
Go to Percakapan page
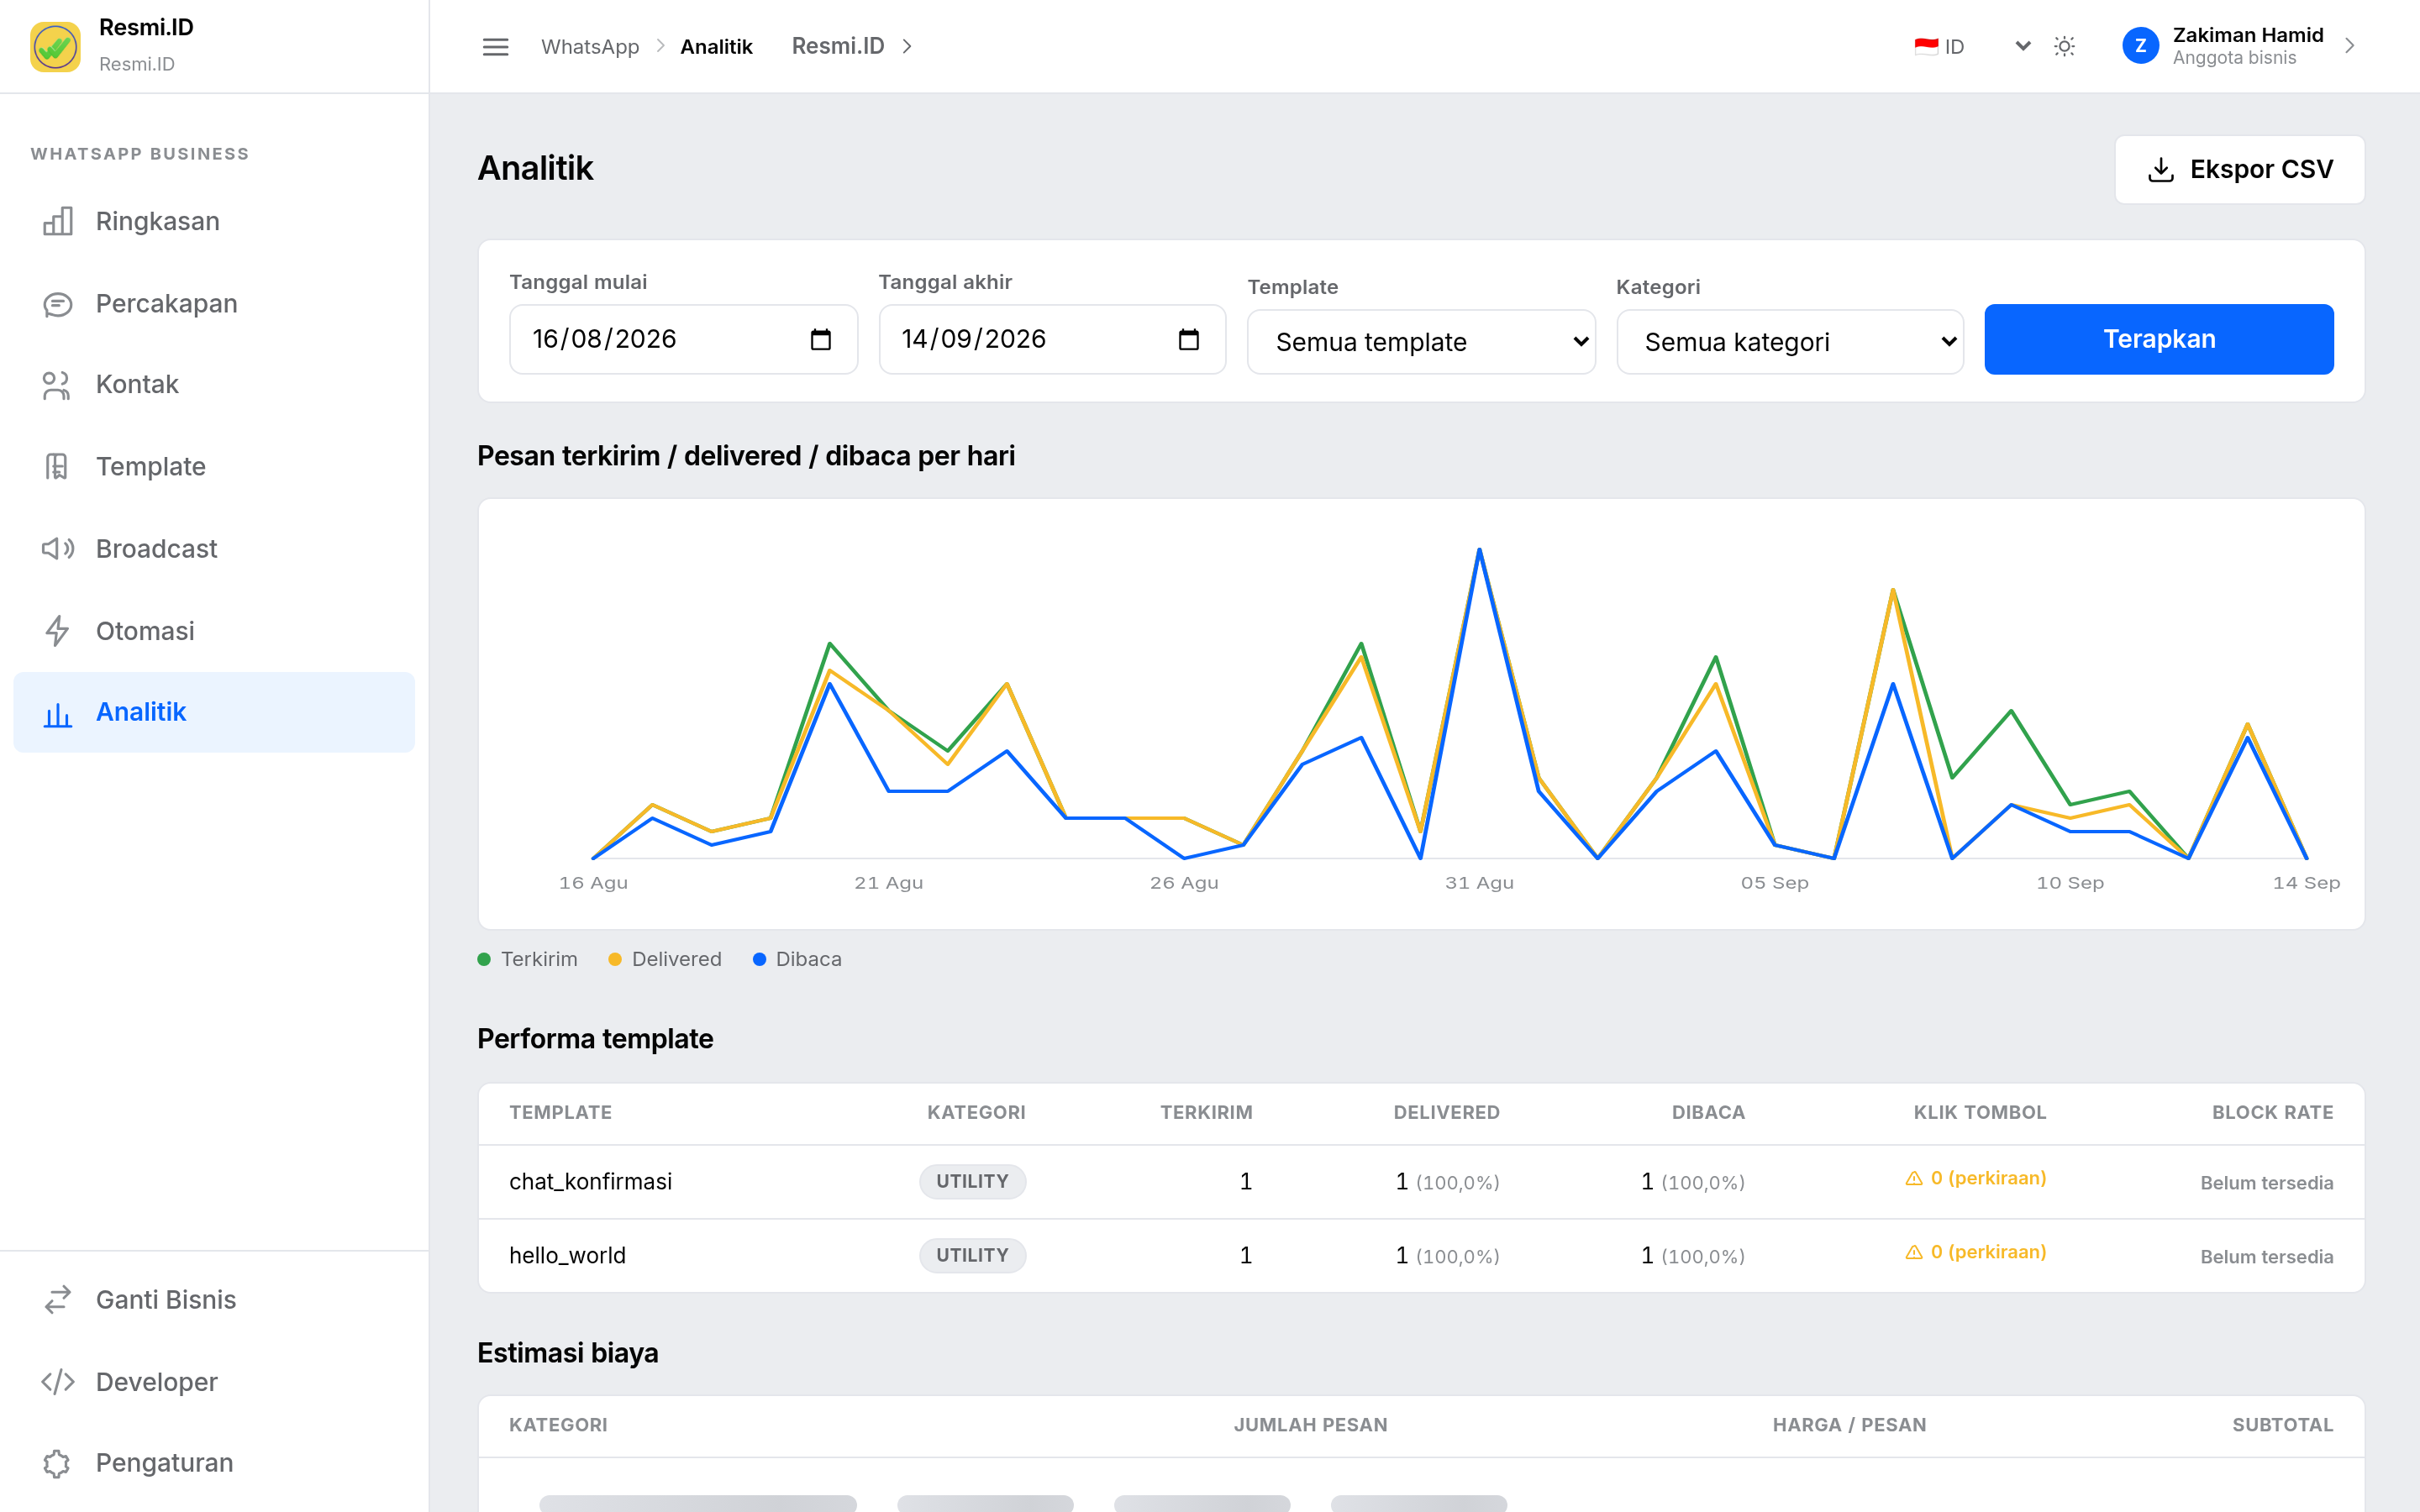coord(214,304)
